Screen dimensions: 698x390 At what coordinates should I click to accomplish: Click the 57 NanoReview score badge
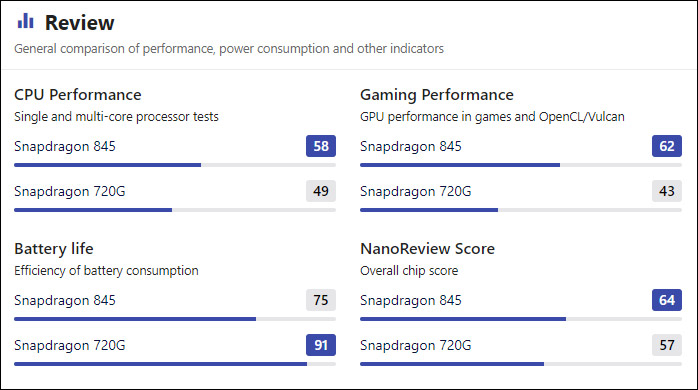point(667,345)
